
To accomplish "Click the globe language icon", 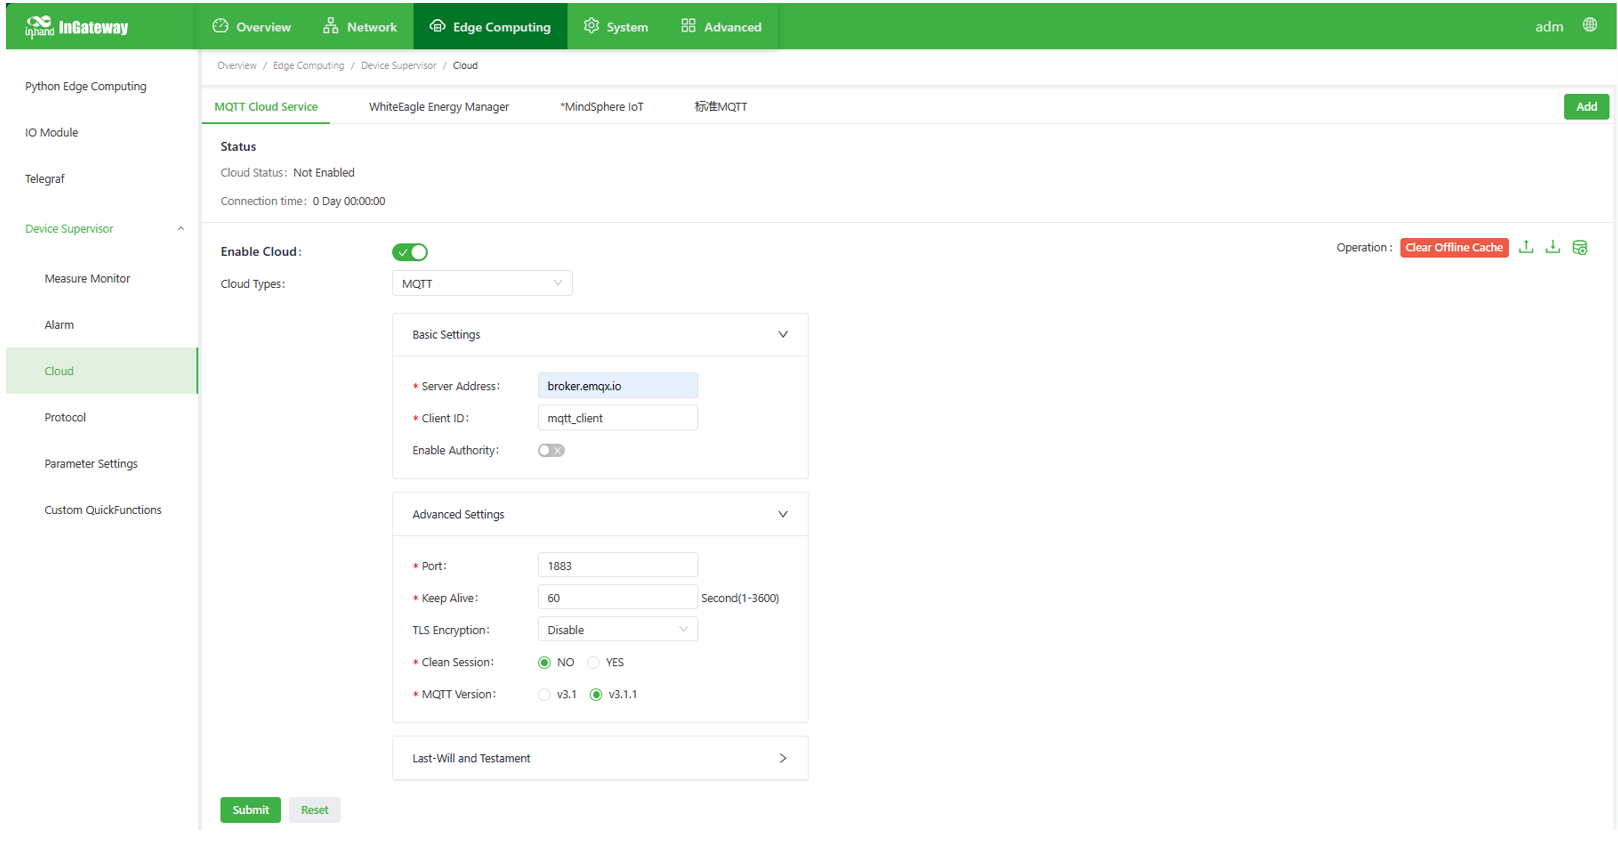I will pos(1590,25).
